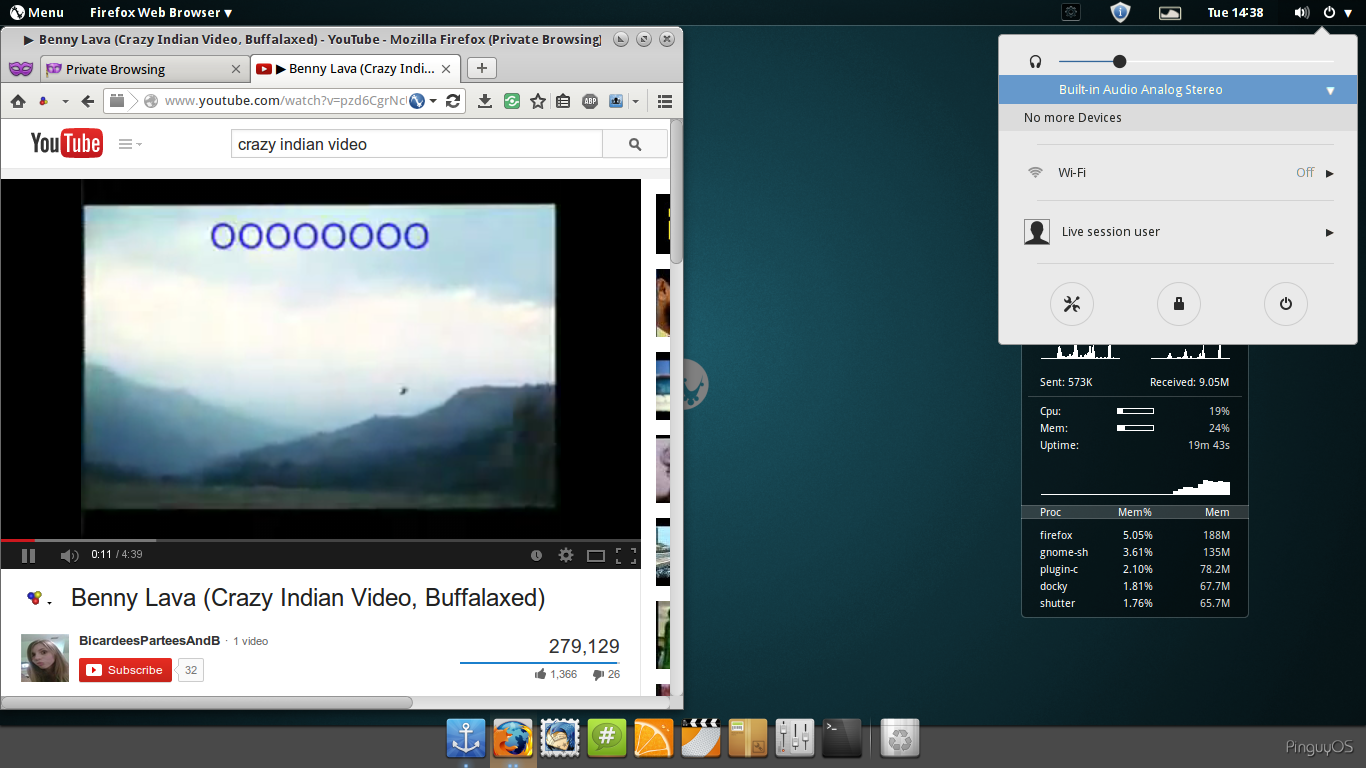Open the Menu button in the top panel
This screenshot has width=1366, height=768.
click(x=37, y=12)
